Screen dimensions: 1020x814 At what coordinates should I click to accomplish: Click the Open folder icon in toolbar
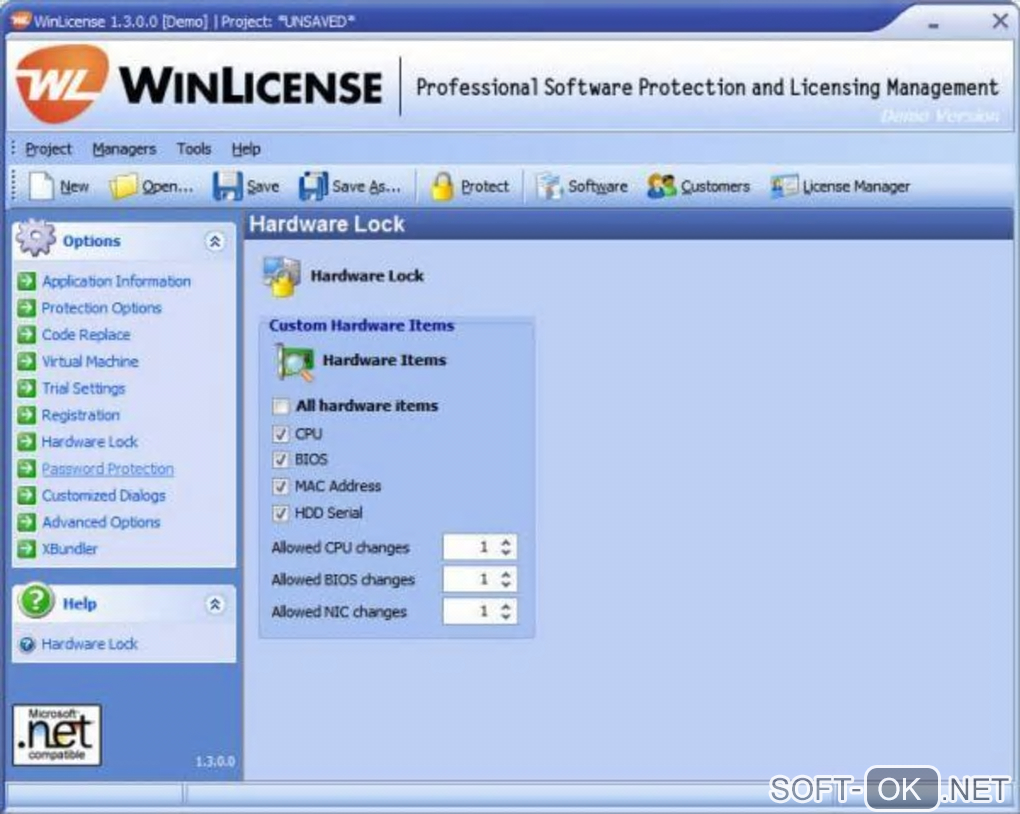(x=123, y=186)
